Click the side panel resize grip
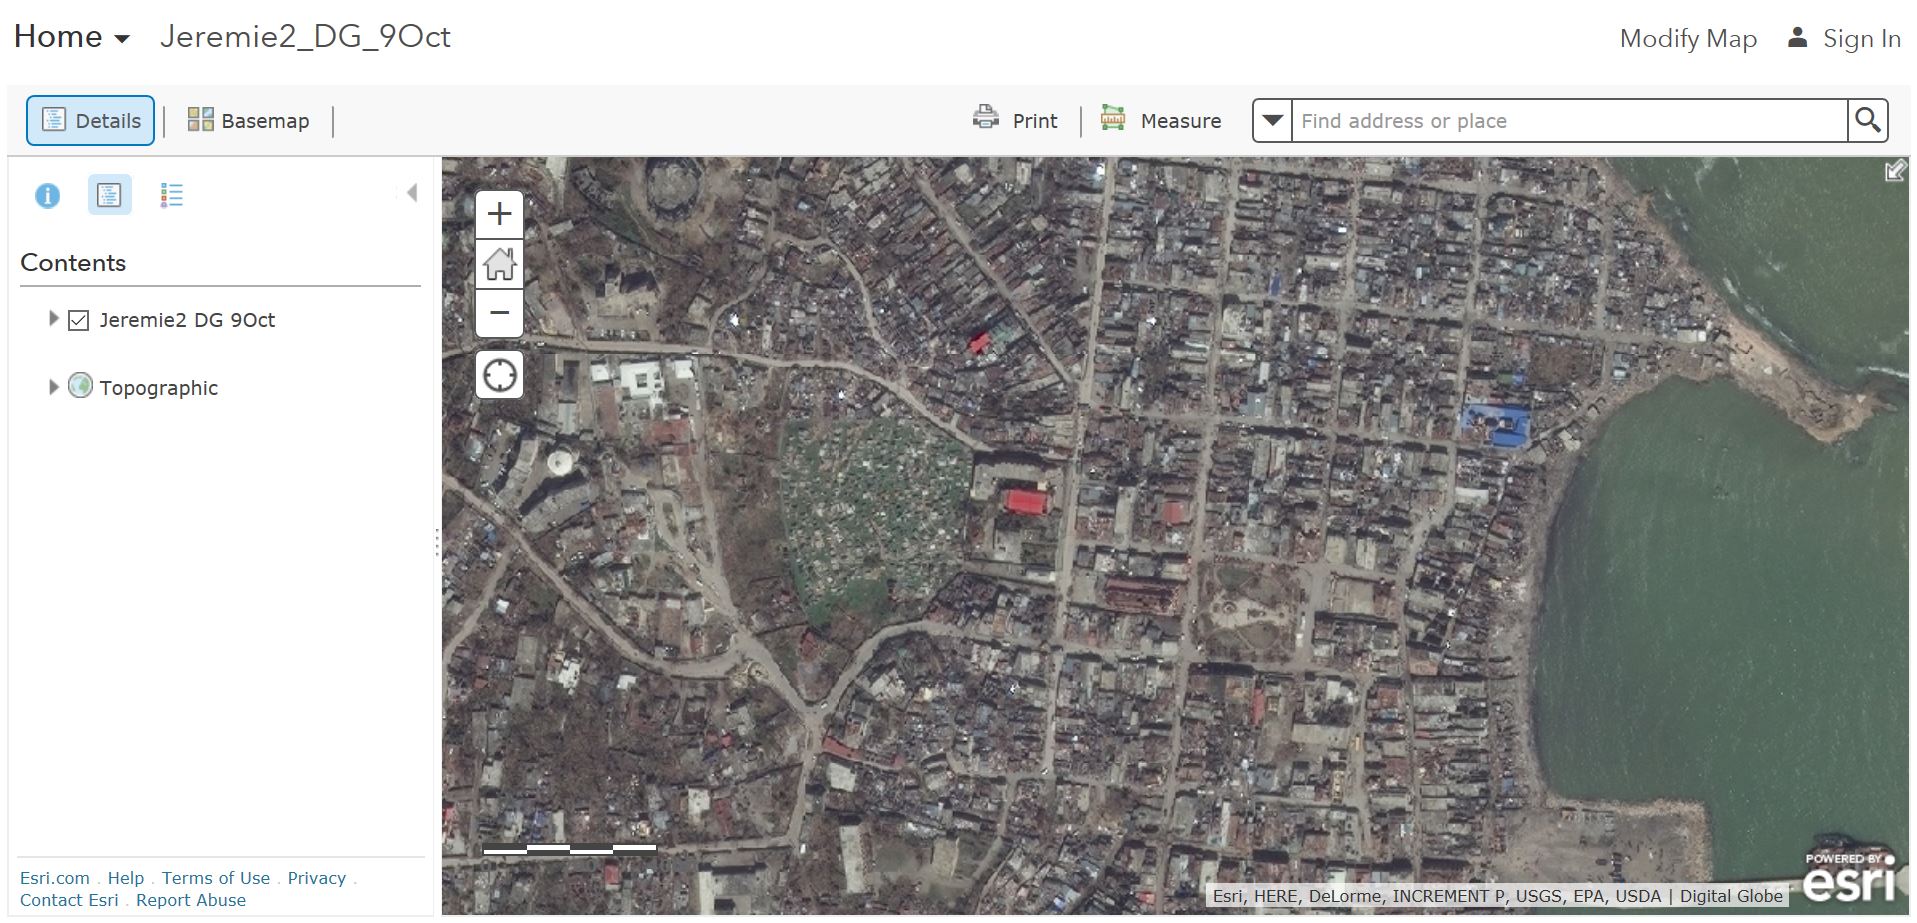 [437, 542]
